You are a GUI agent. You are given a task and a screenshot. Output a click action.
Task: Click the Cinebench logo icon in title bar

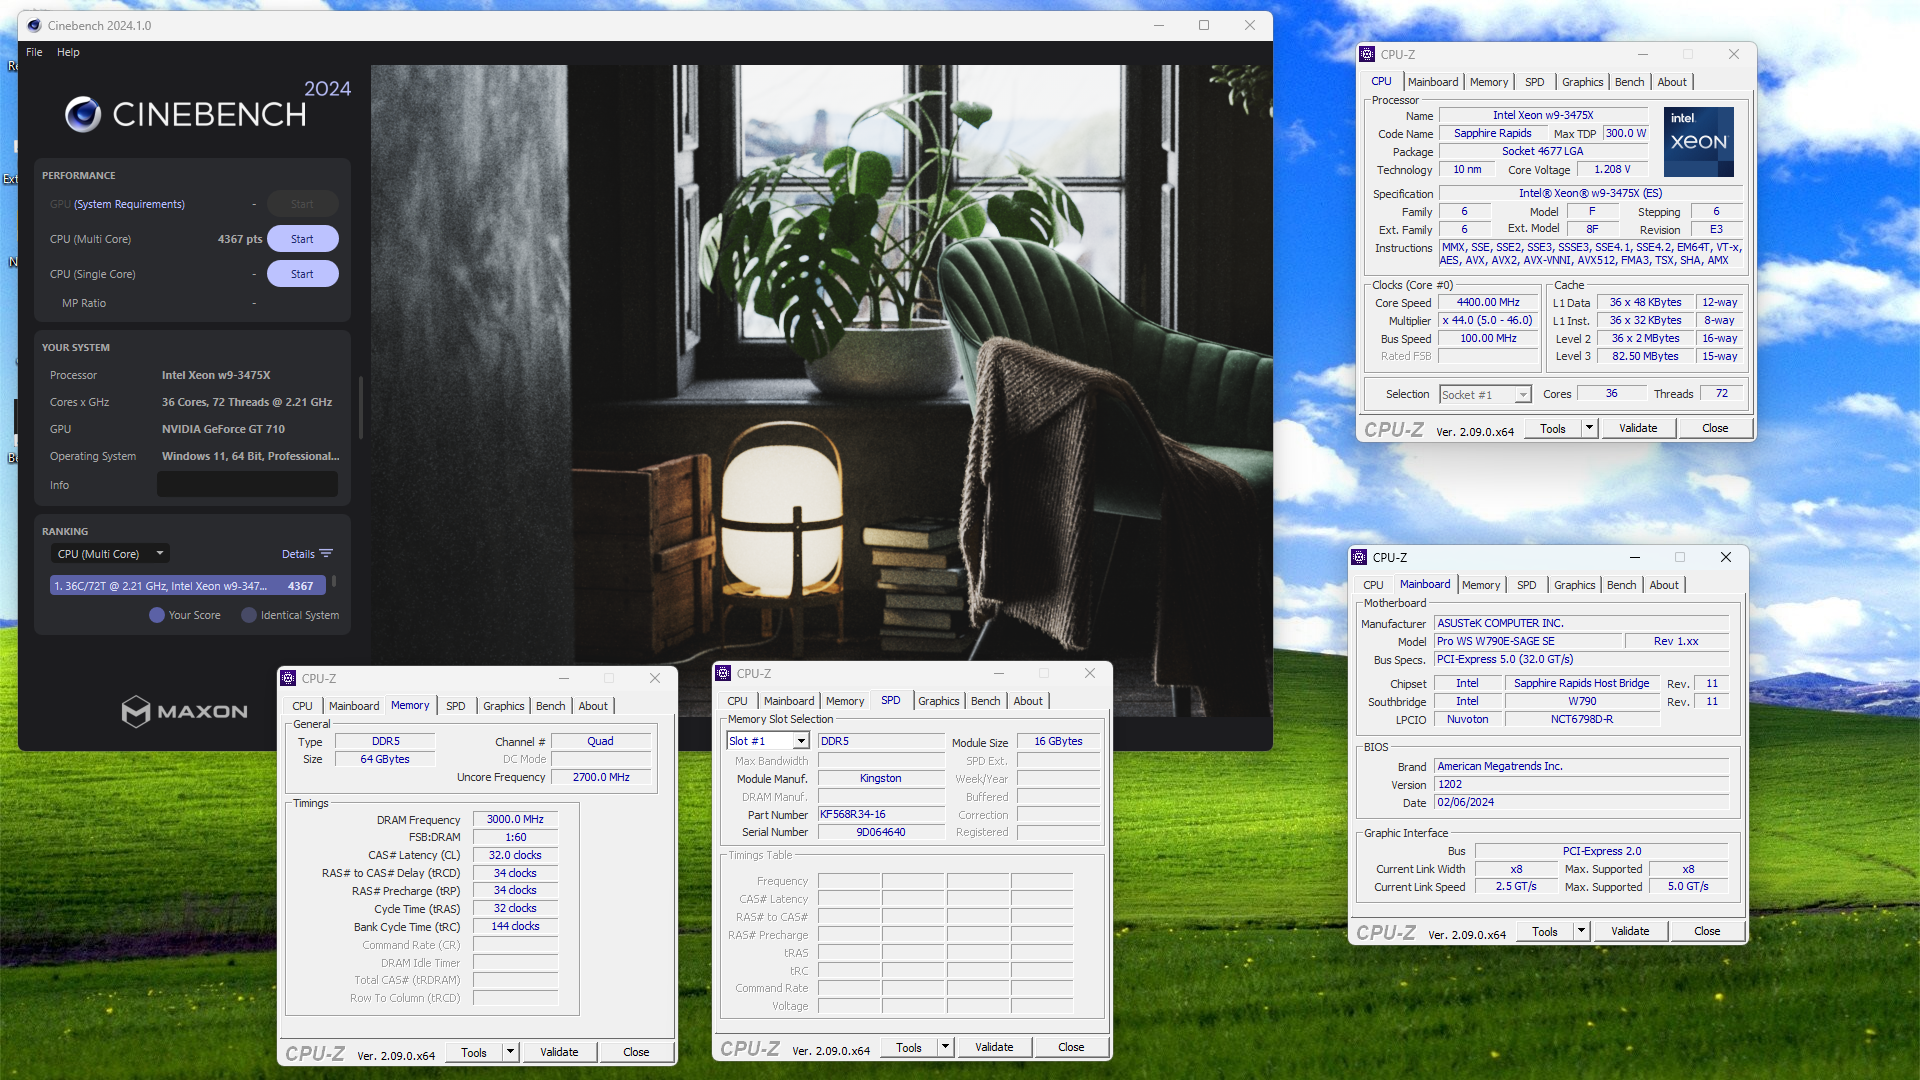click(x=34, y=25)
